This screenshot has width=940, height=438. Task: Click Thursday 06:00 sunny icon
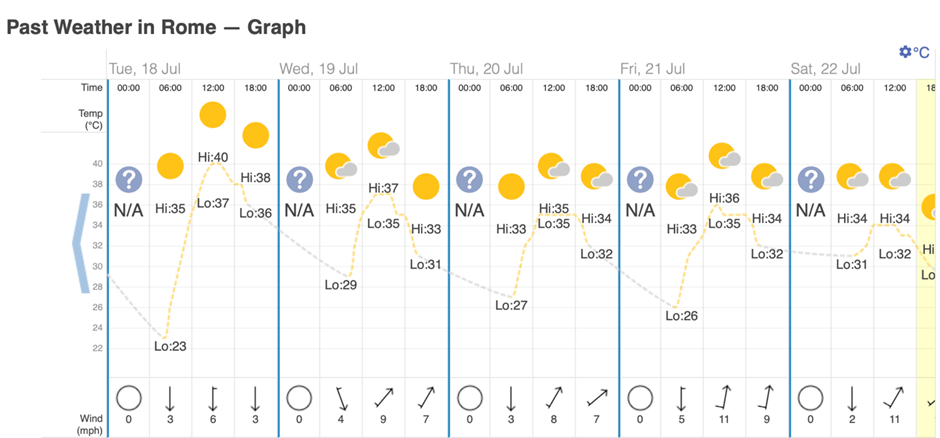click(x=511, y=186)
